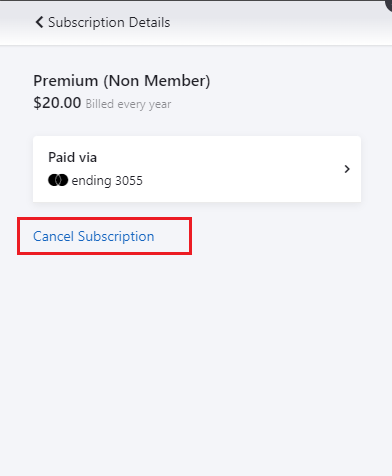Click the Cancel Subscription link
Image resolution: width=392 pixels, height=476 pixels.
pyautogui.click(x=94, y=237)
